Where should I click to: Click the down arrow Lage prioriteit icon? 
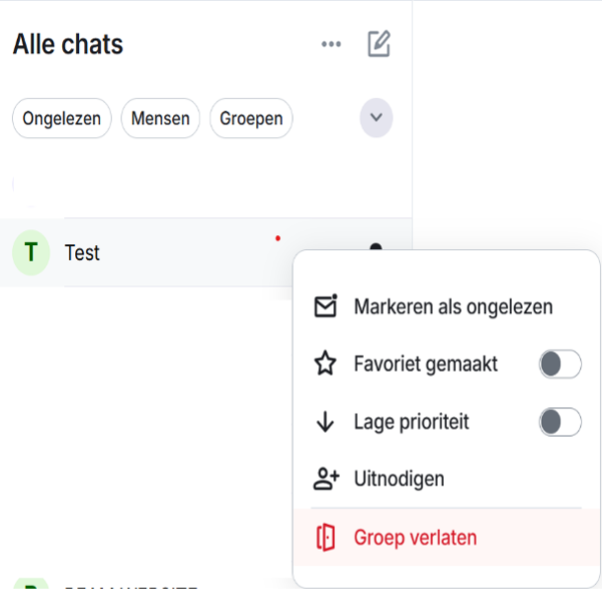pos(325,422)
